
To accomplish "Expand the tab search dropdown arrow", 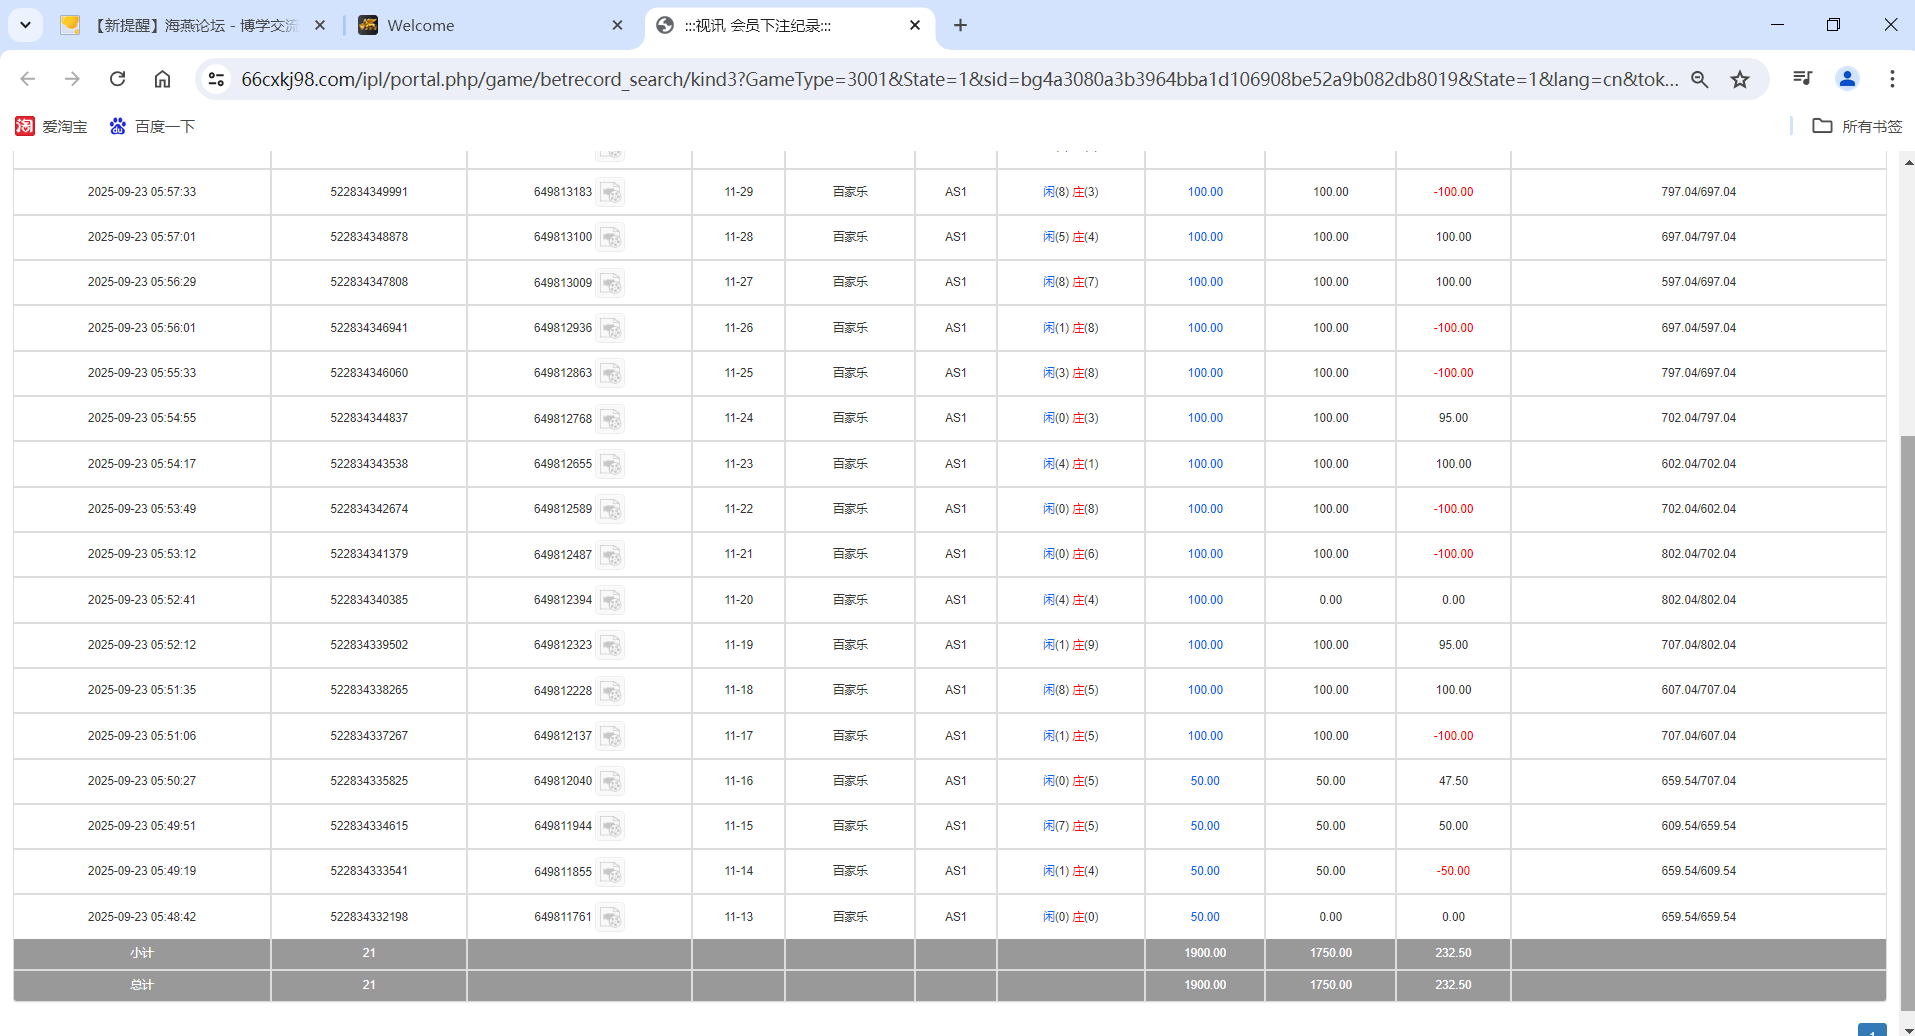I will 25,25.
